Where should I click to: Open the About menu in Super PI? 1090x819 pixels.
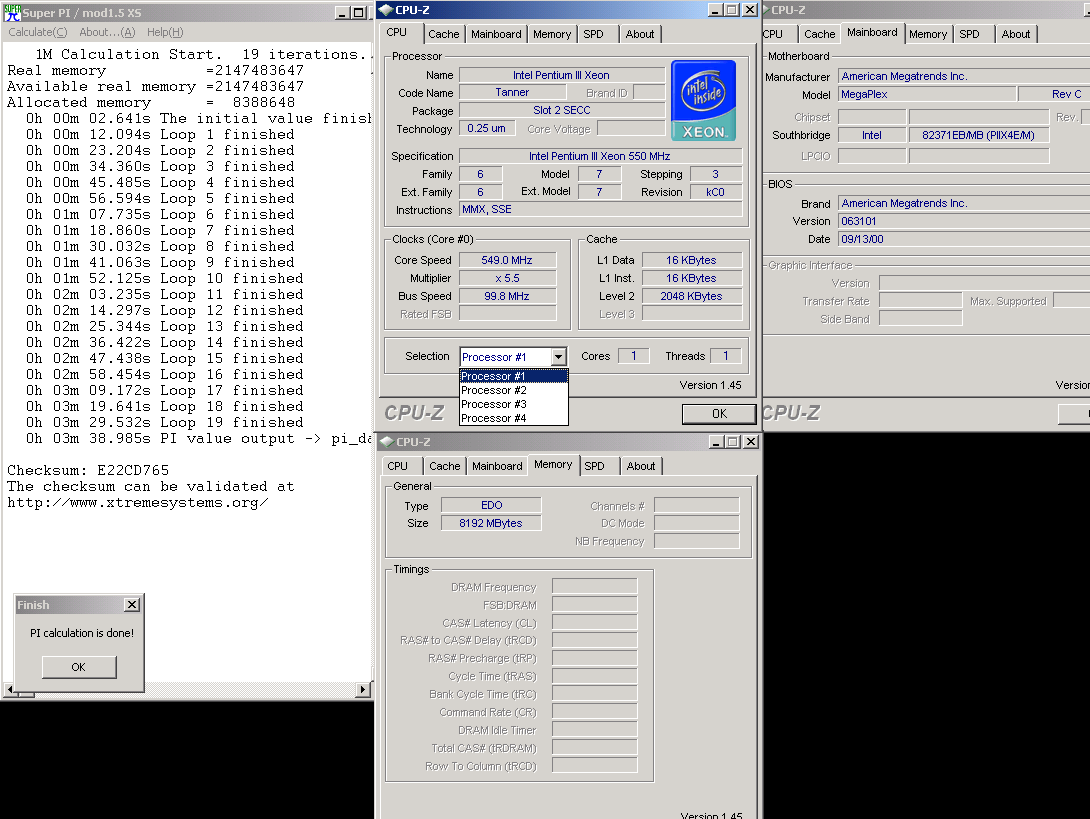click(107, 32)
